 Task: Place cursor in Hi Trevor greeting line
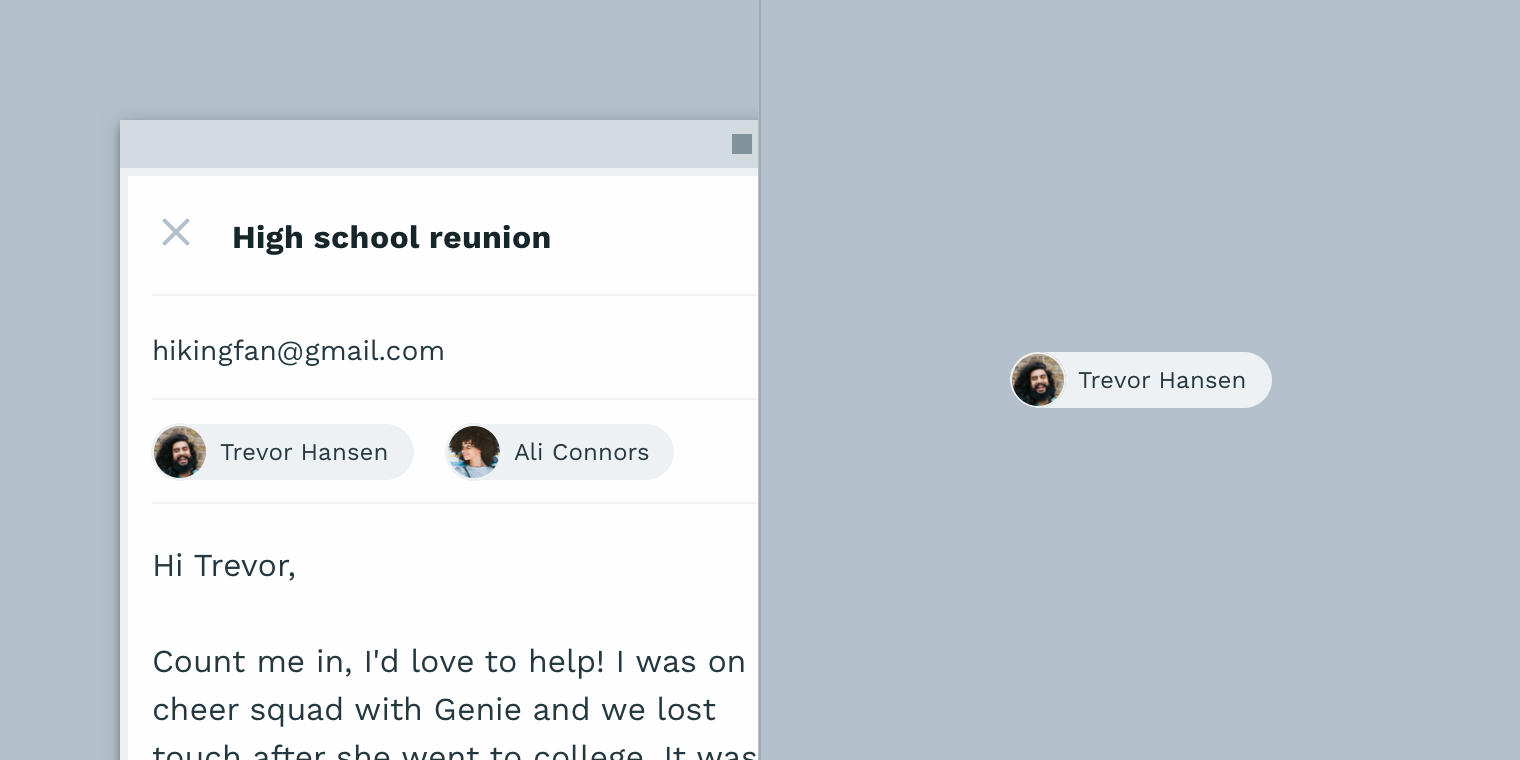pos(224,566)
